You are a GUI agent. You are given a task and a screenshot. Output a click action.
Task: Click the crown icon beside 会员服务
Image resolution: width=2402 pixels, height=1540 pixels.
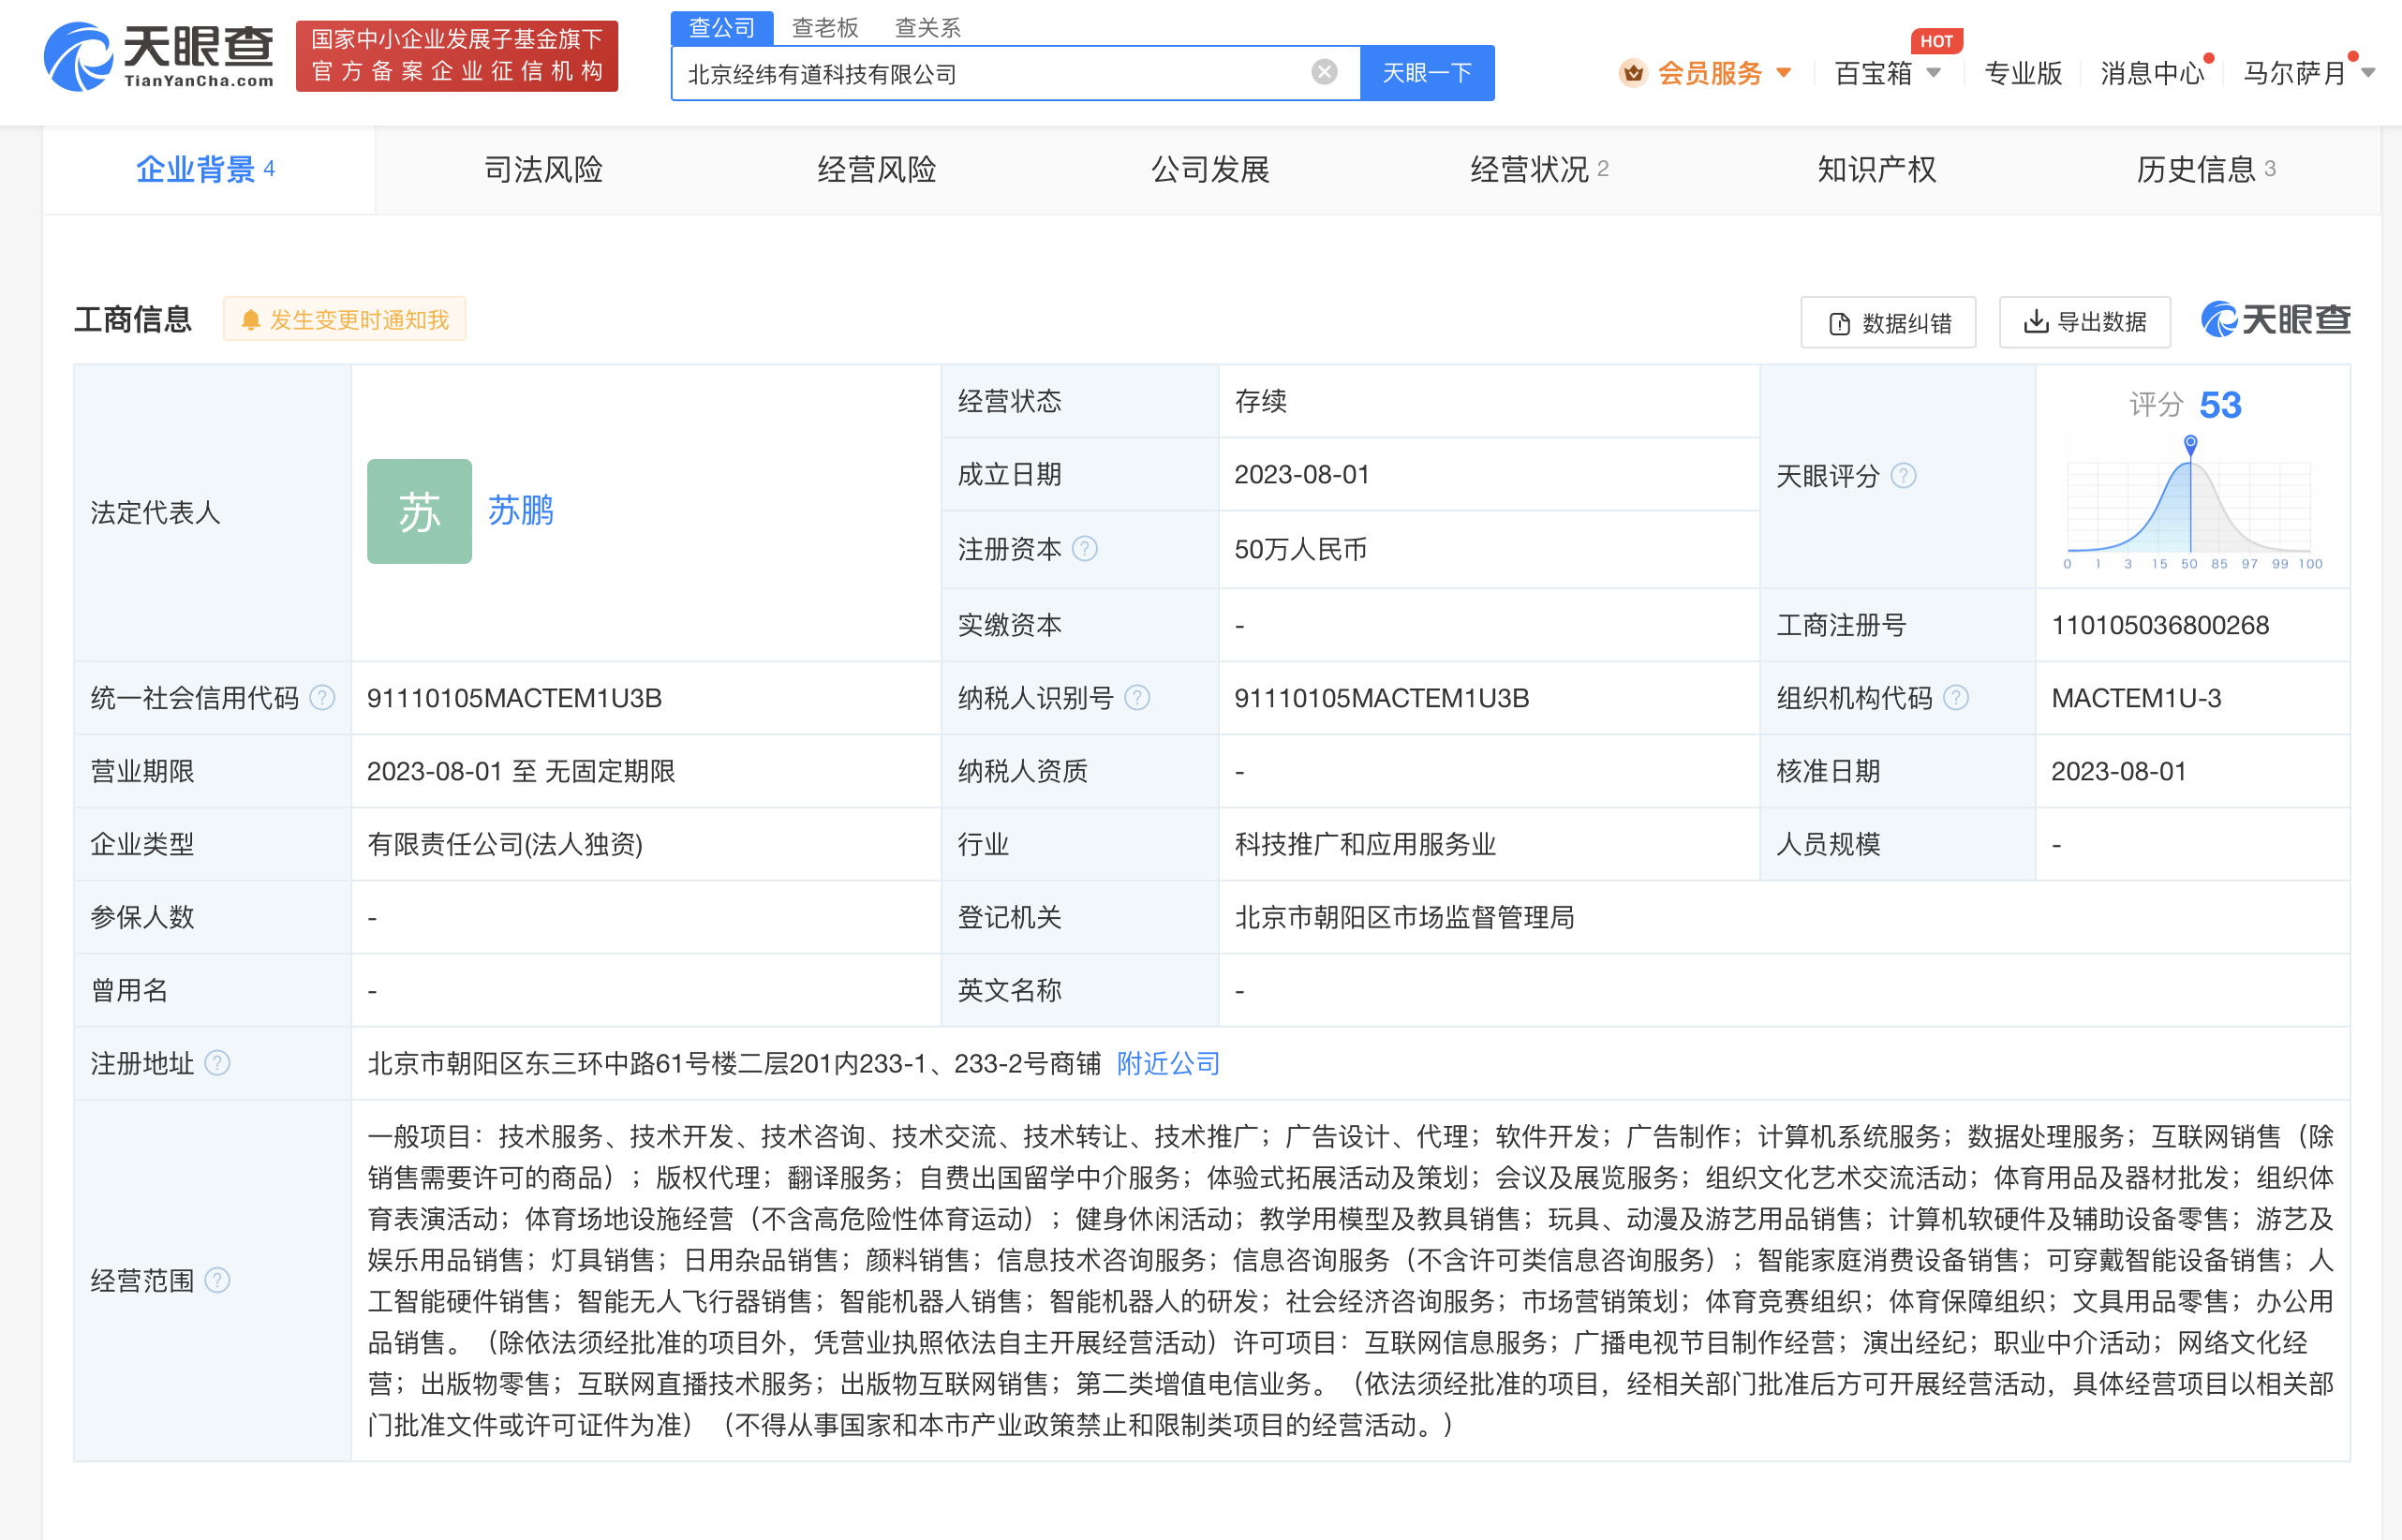pos(1632,72)
